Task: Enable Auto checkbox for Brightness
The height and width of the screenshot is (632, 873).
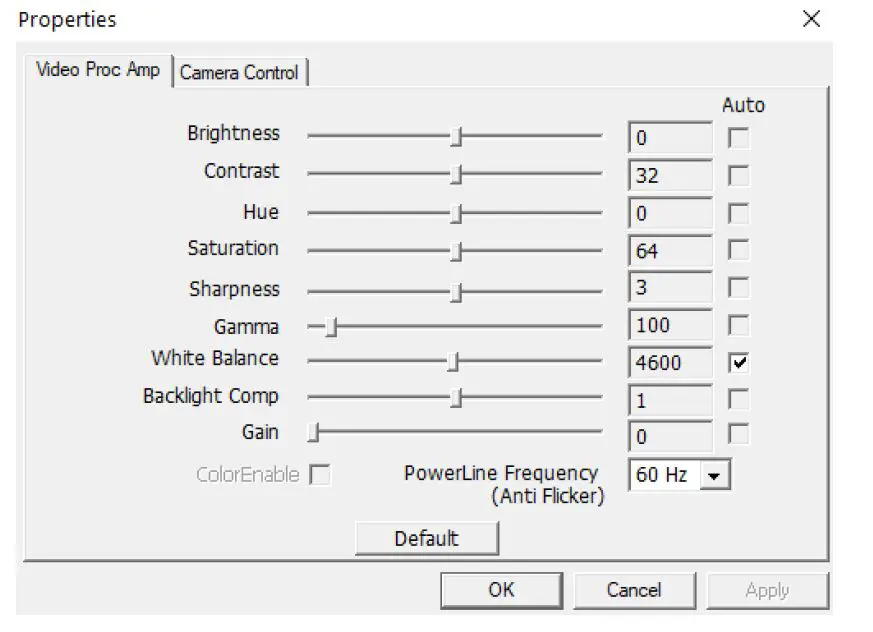Action: pyautogui.click(x=739, y=138)
